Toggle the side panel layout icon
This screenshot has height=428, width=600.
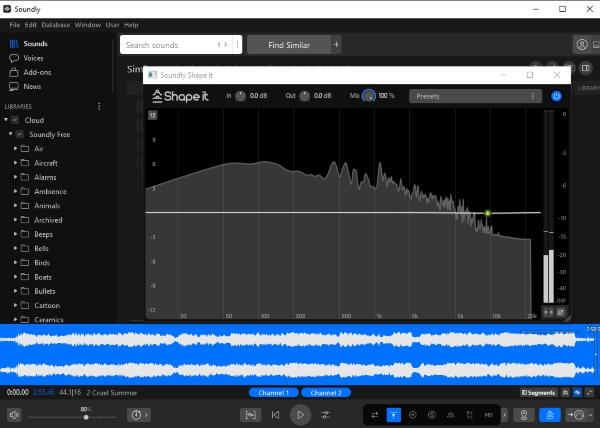pos(585,68)
